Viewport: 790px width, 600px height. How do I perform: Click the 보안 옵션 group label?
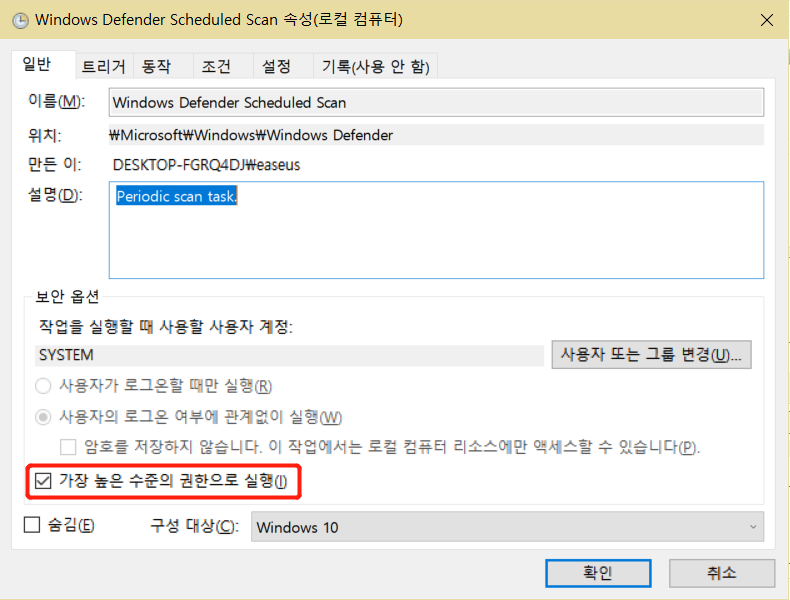(x=67, y=296)
